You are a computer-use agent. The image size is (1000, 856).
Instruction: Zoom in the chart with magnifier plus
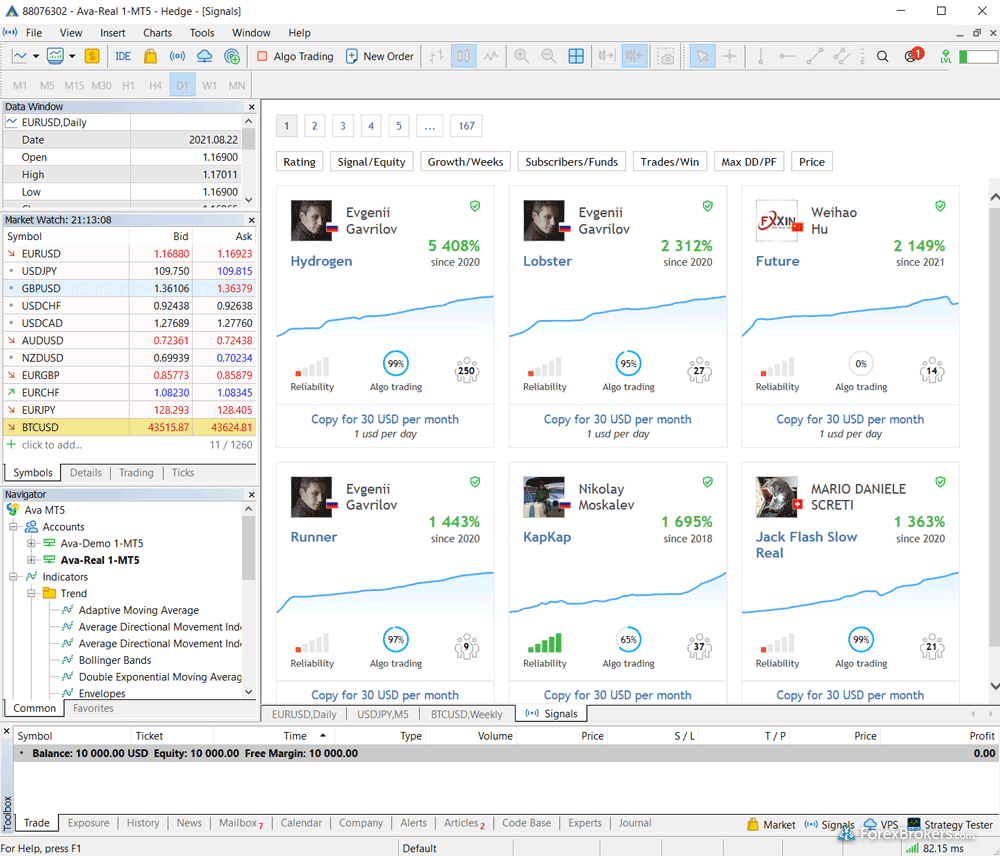click(522, 56)
